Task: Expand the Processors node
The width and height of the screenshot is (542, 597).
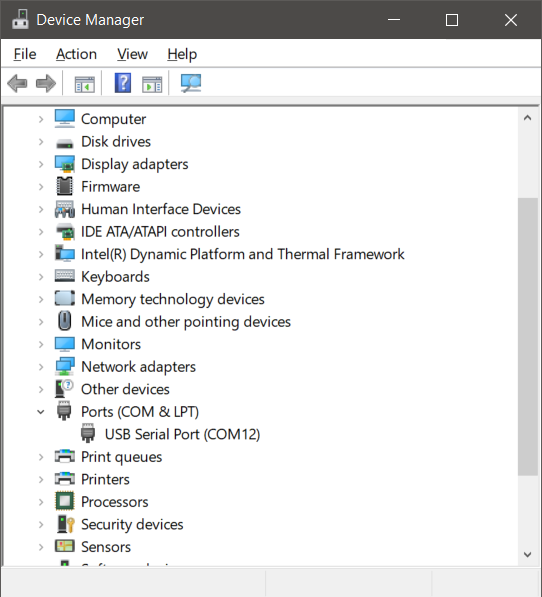Action: [41, 502]
